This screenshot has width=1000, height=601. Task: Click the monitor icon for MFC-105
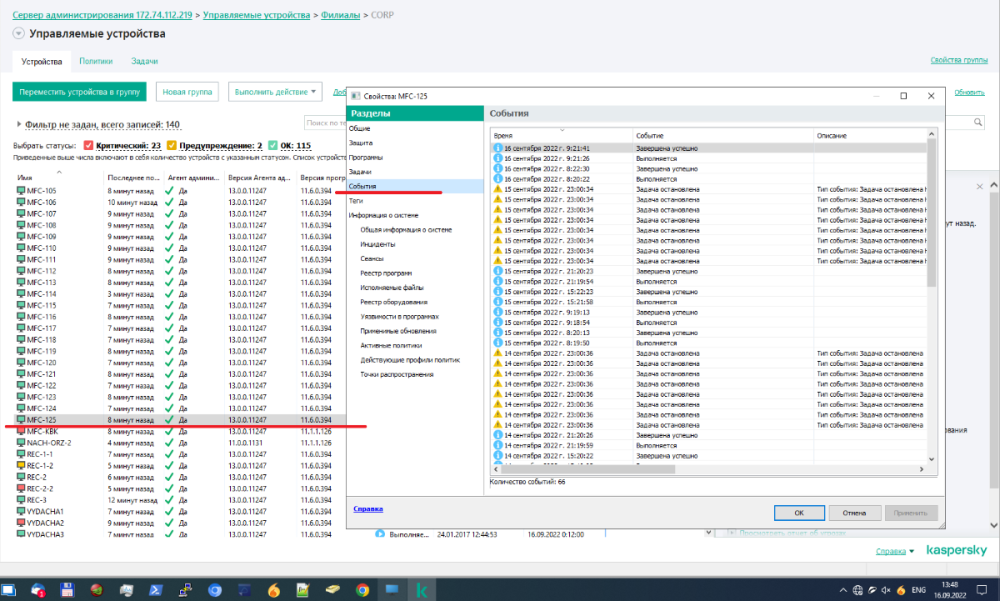pyautogui.click(x=21, y=191)
